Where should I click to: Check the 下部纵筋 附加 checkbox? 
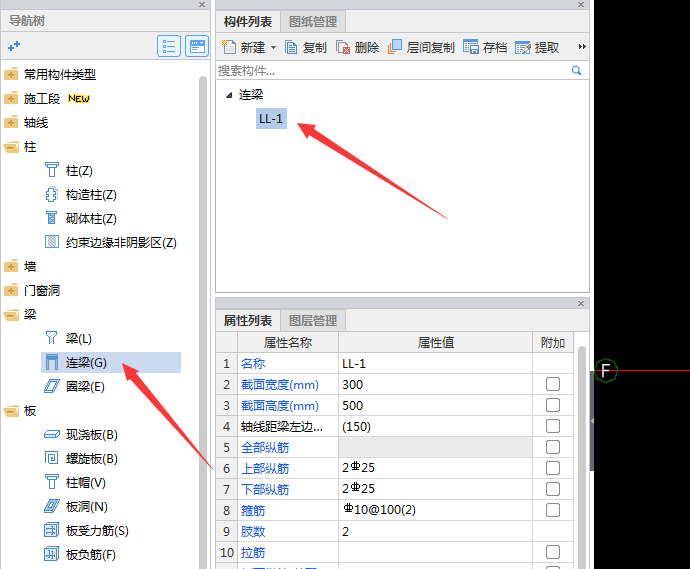pos(553,489)
